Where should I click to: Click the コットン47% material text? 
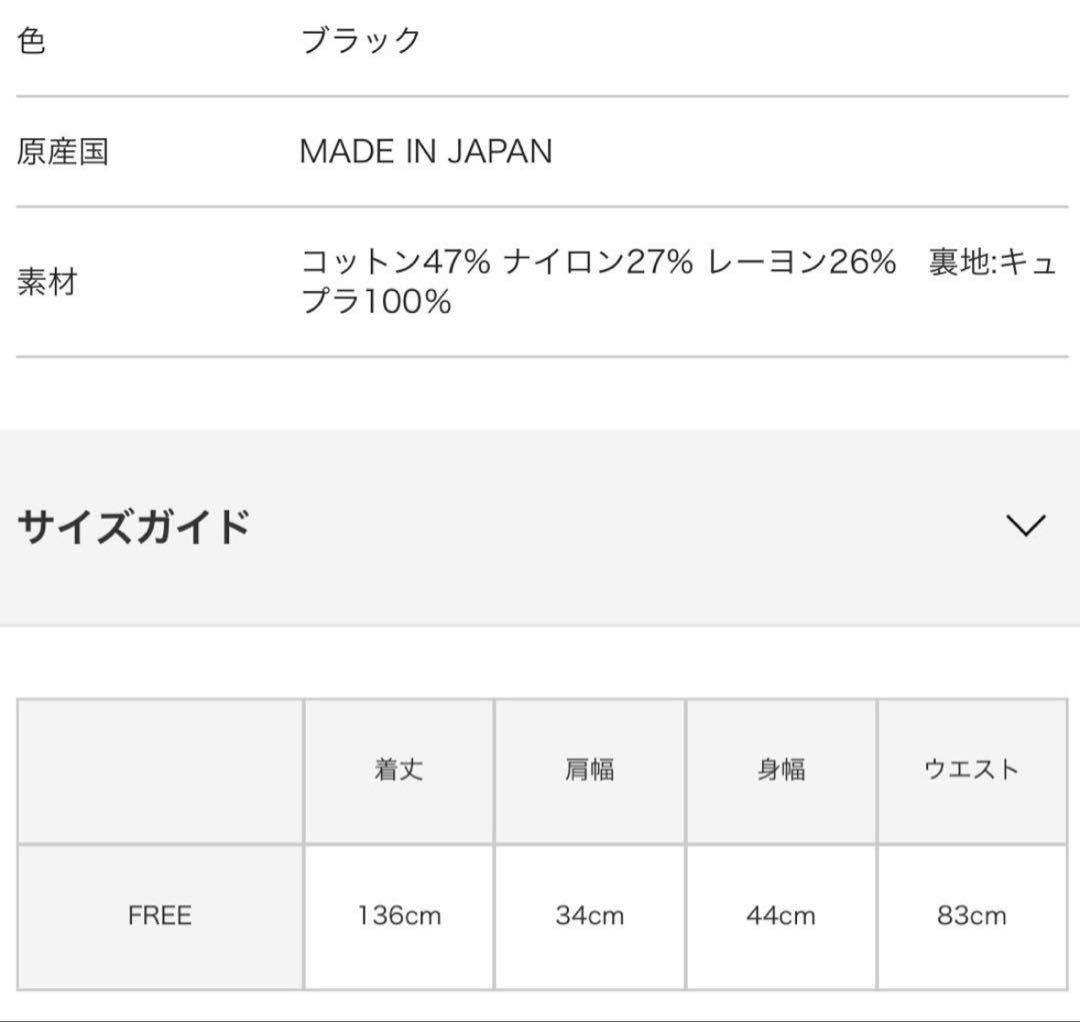(x=396, y=263)
